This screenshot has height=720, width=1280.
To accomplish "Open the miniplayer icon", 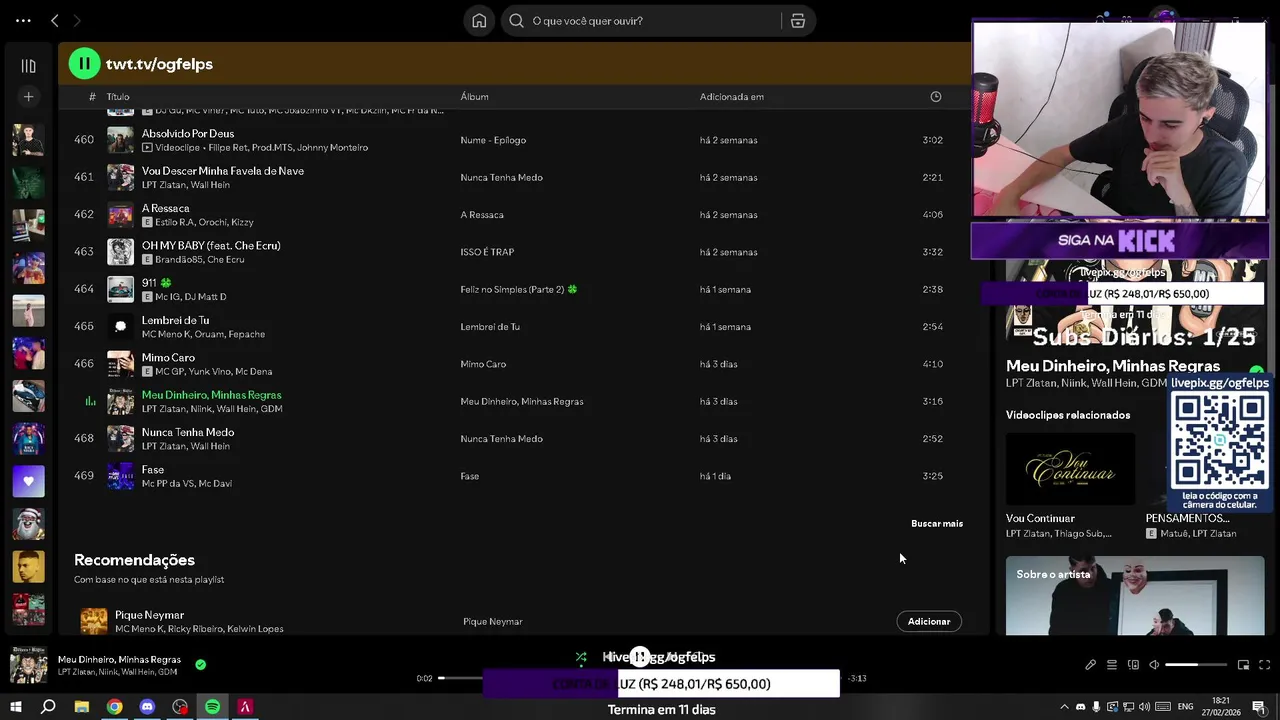I will click(x=1243, y=665).
